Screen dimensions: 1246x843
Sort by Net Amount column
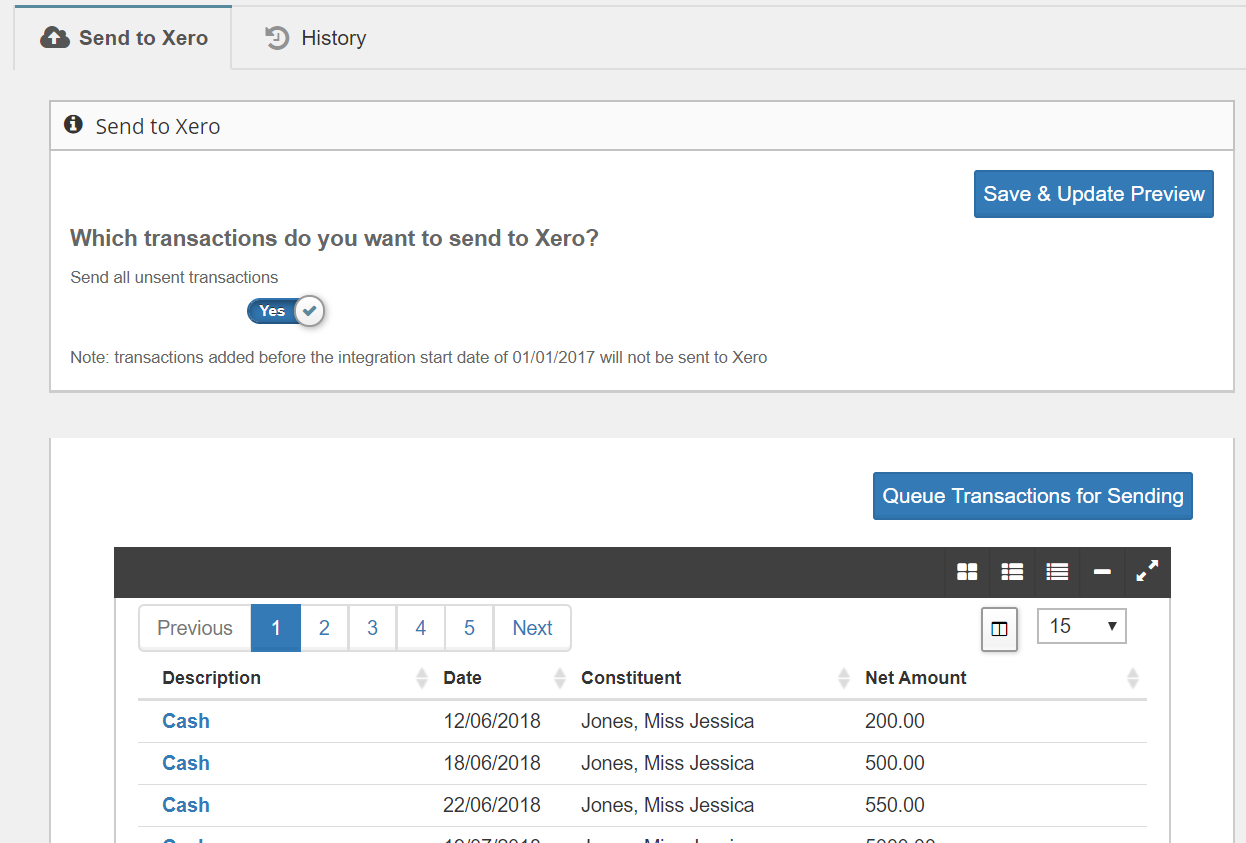[1132, 678]
